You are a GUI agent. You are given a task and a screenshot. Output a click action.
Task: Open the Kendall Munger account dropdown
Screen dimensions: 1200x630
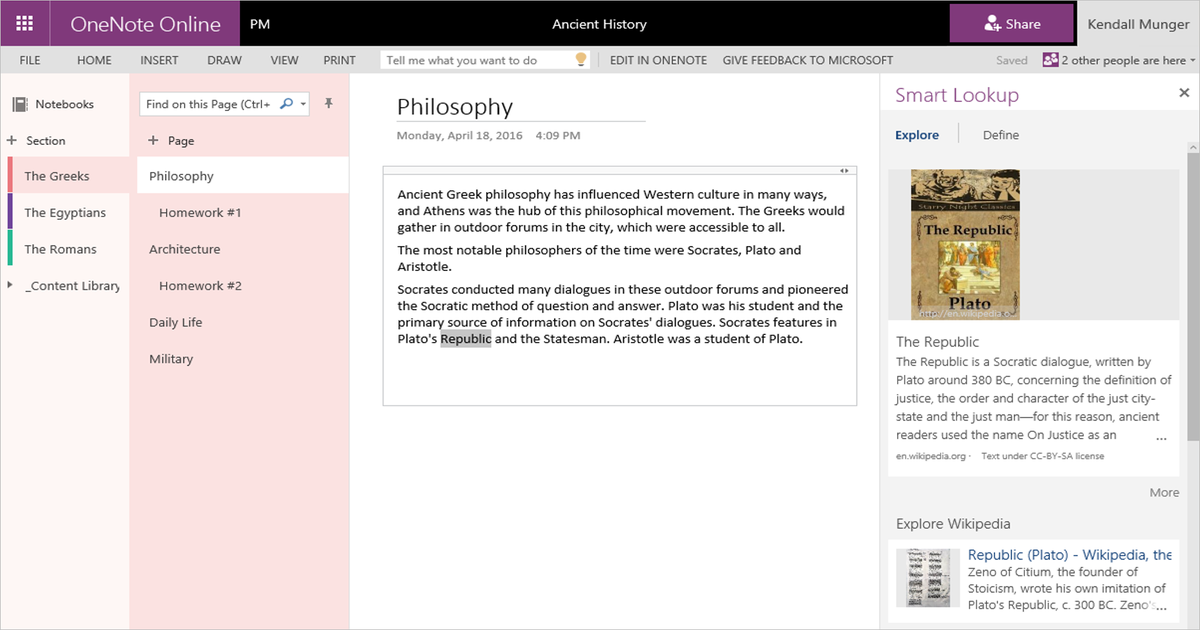coord(1137,23)
